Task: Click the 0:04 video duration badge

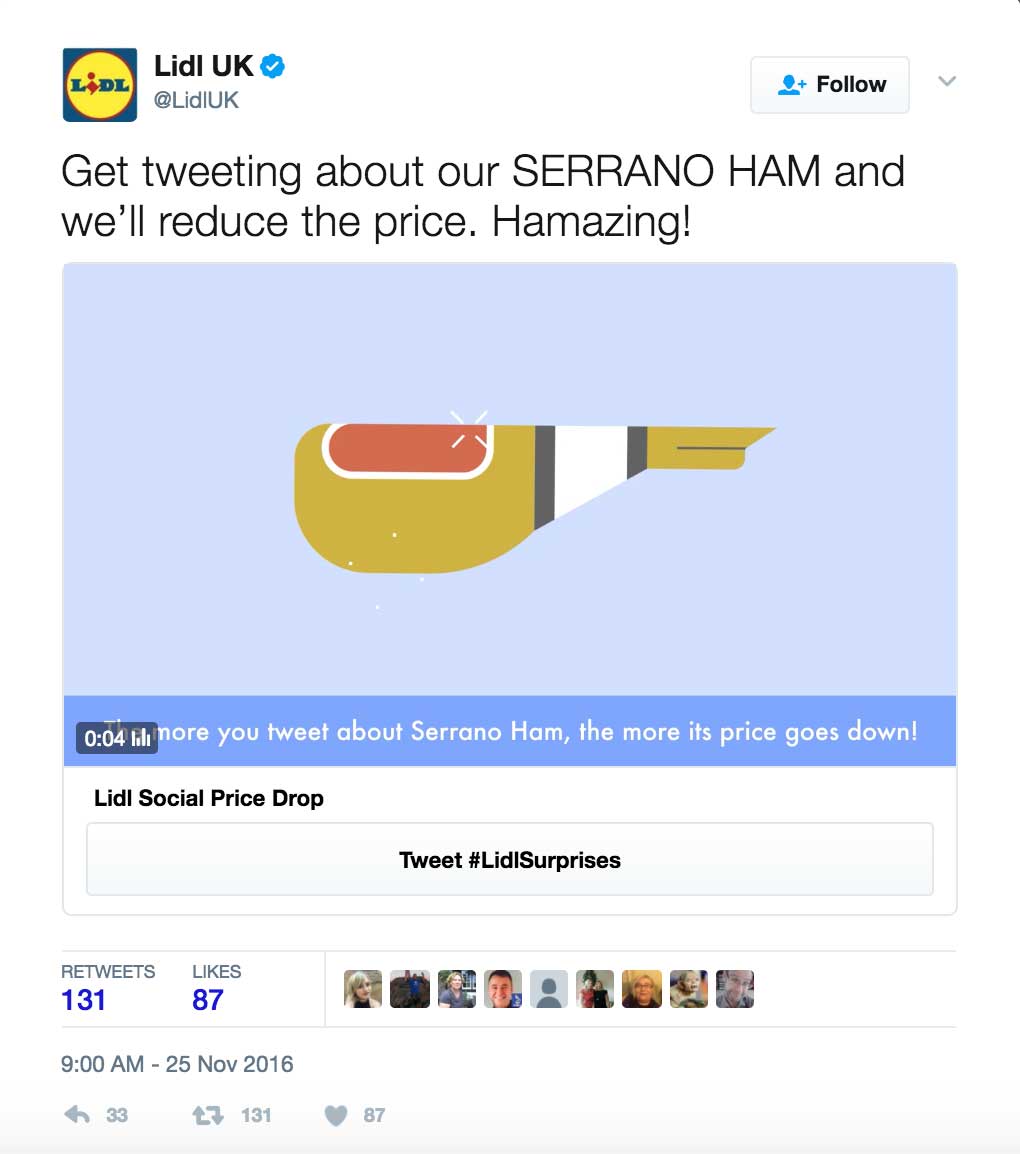Action: point(116,738)
